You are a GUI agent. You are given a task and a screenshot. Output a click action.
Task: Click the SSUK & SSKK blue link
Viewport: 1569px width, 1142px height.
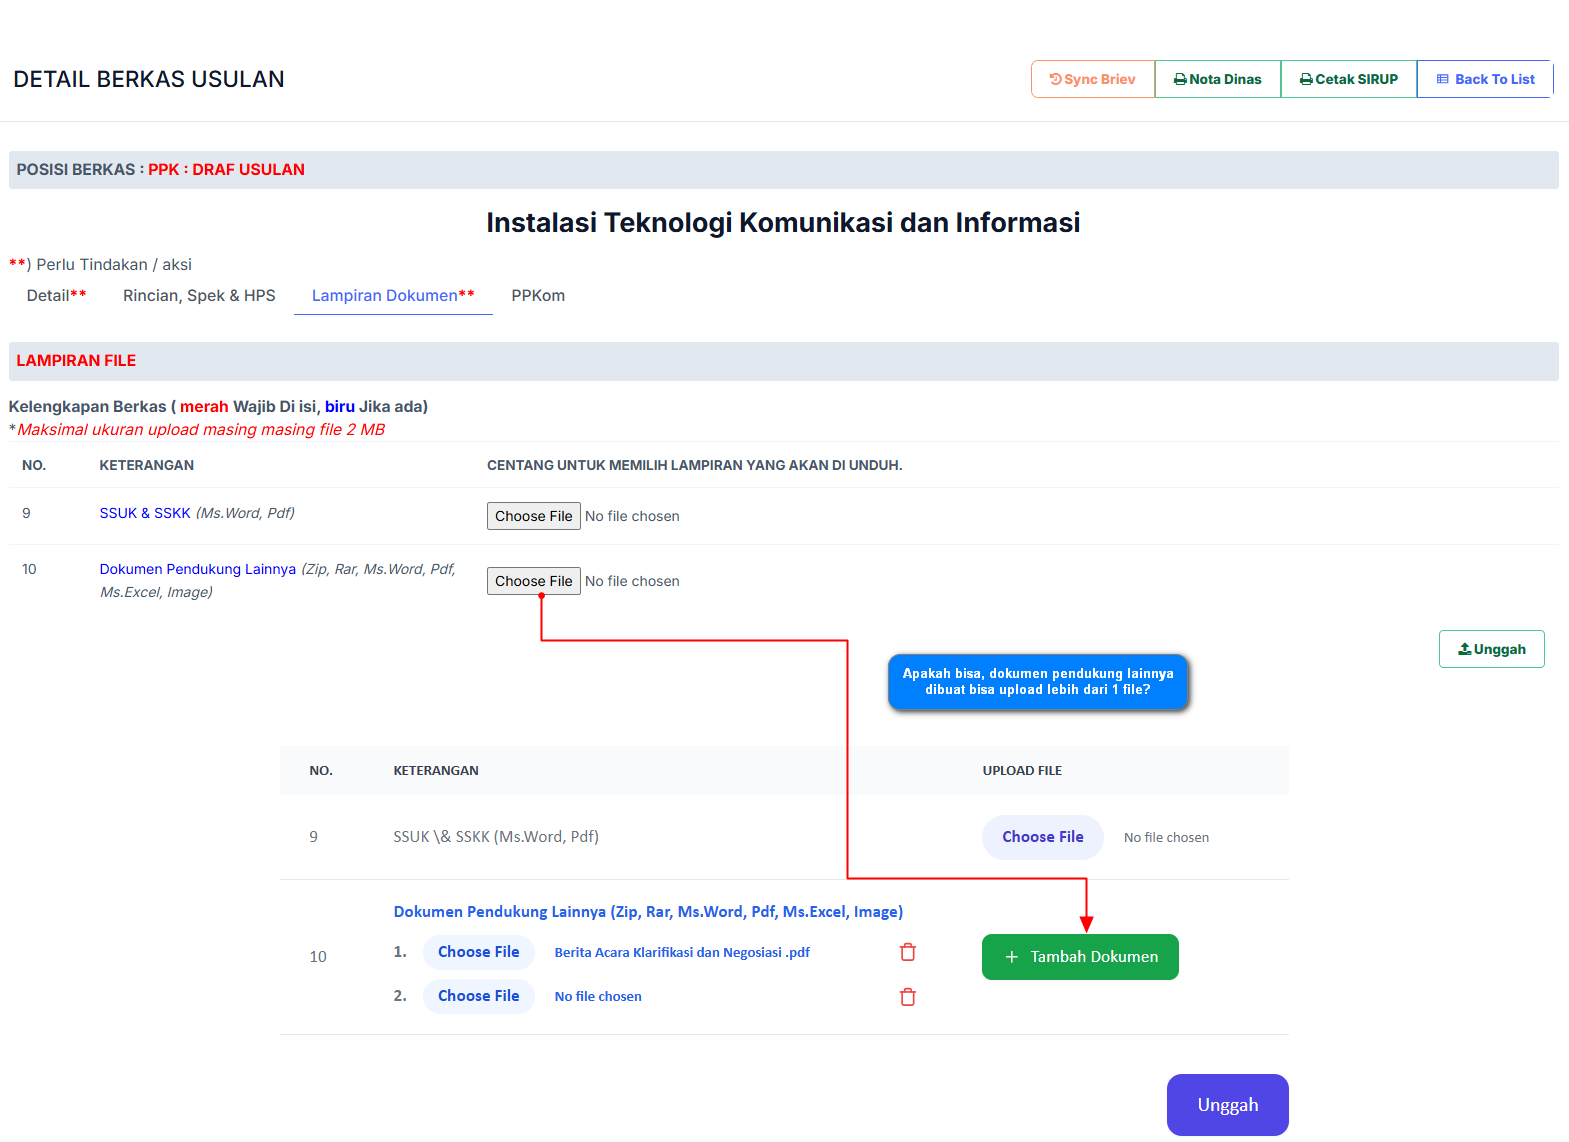tap(145, 513)
